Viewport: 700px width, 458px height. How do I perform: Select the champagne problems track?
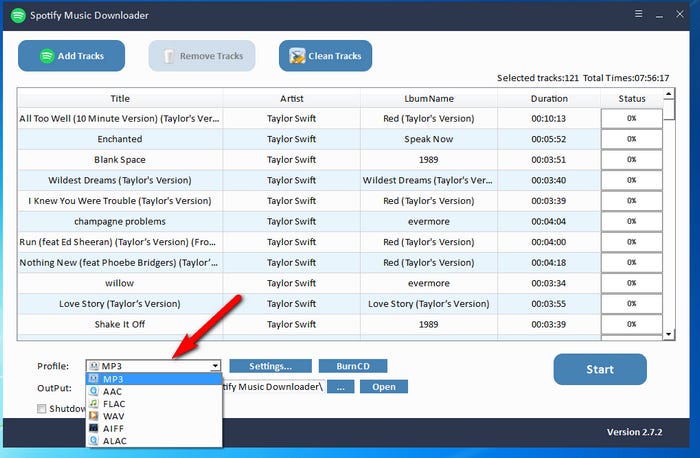(x=120, y=221)
